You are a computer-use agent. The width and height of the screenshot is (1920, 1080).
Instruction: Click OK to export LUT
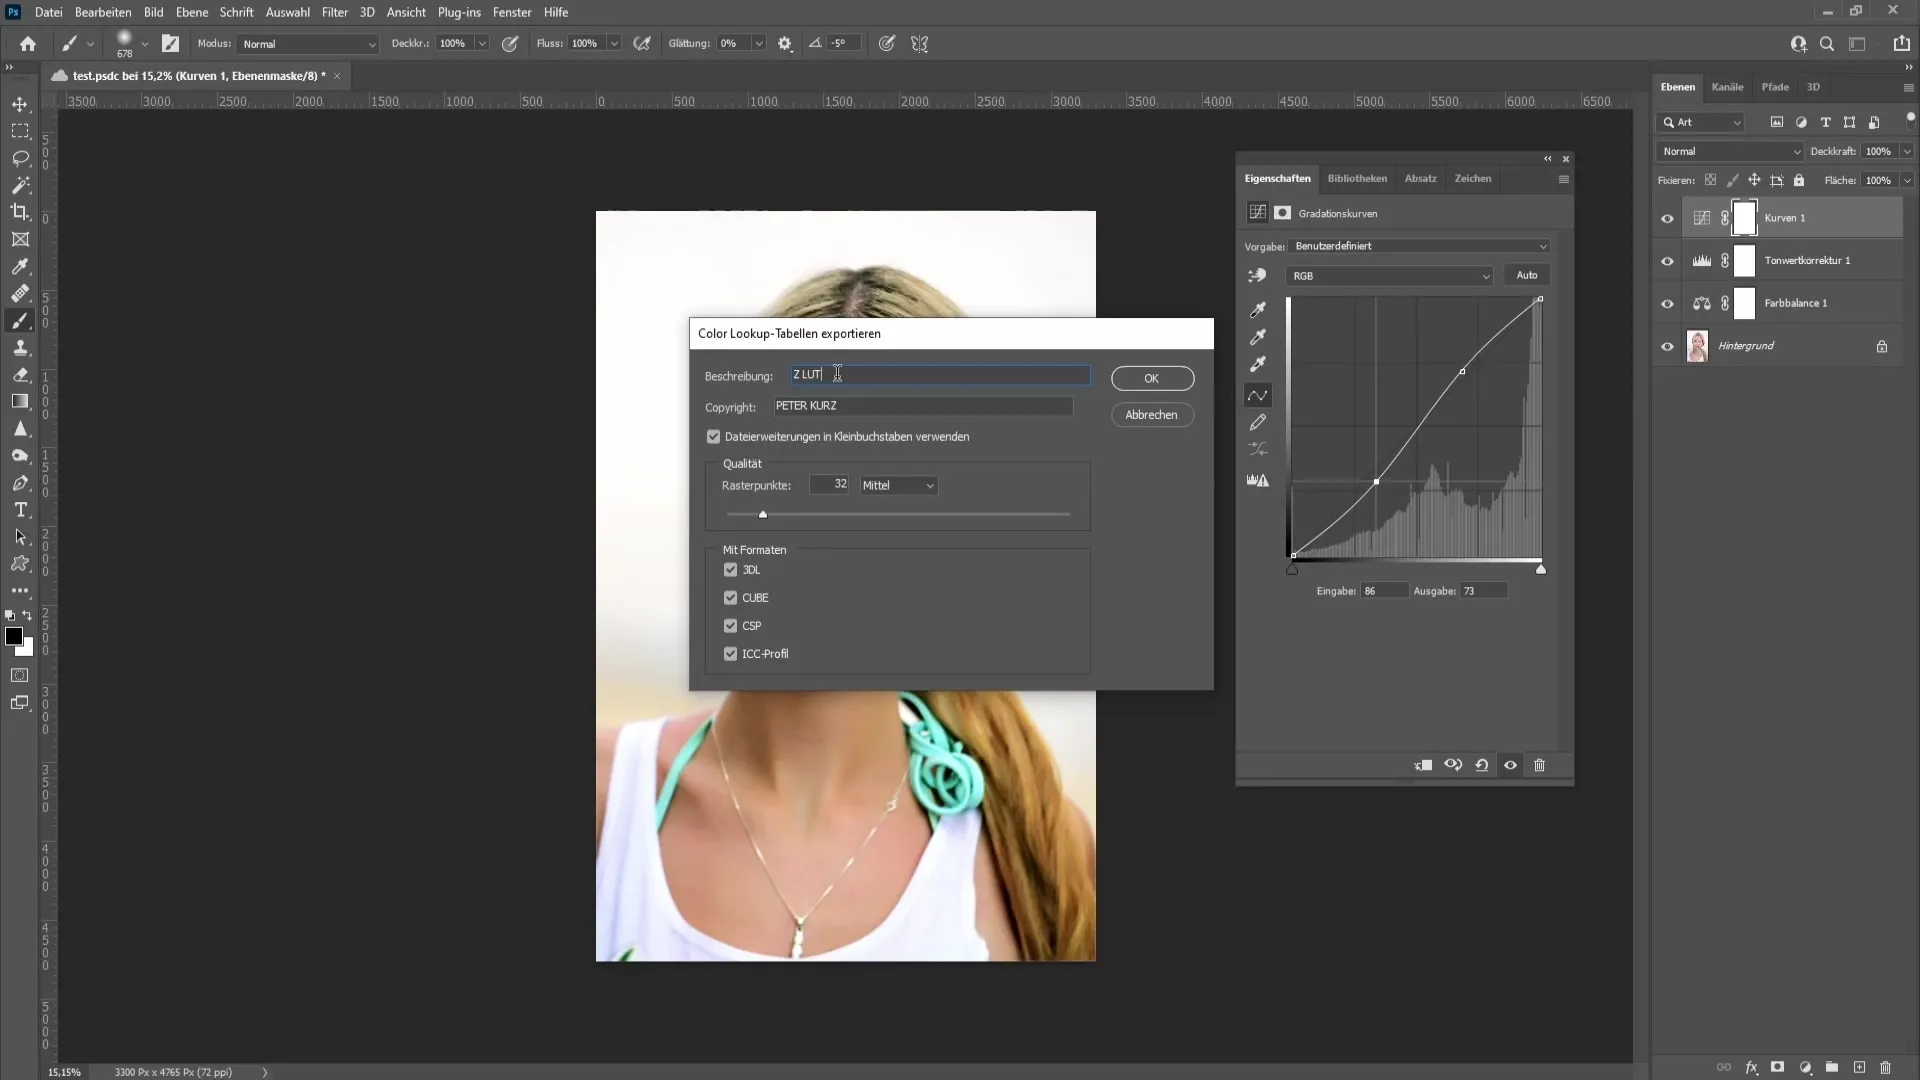(1151, 380)
